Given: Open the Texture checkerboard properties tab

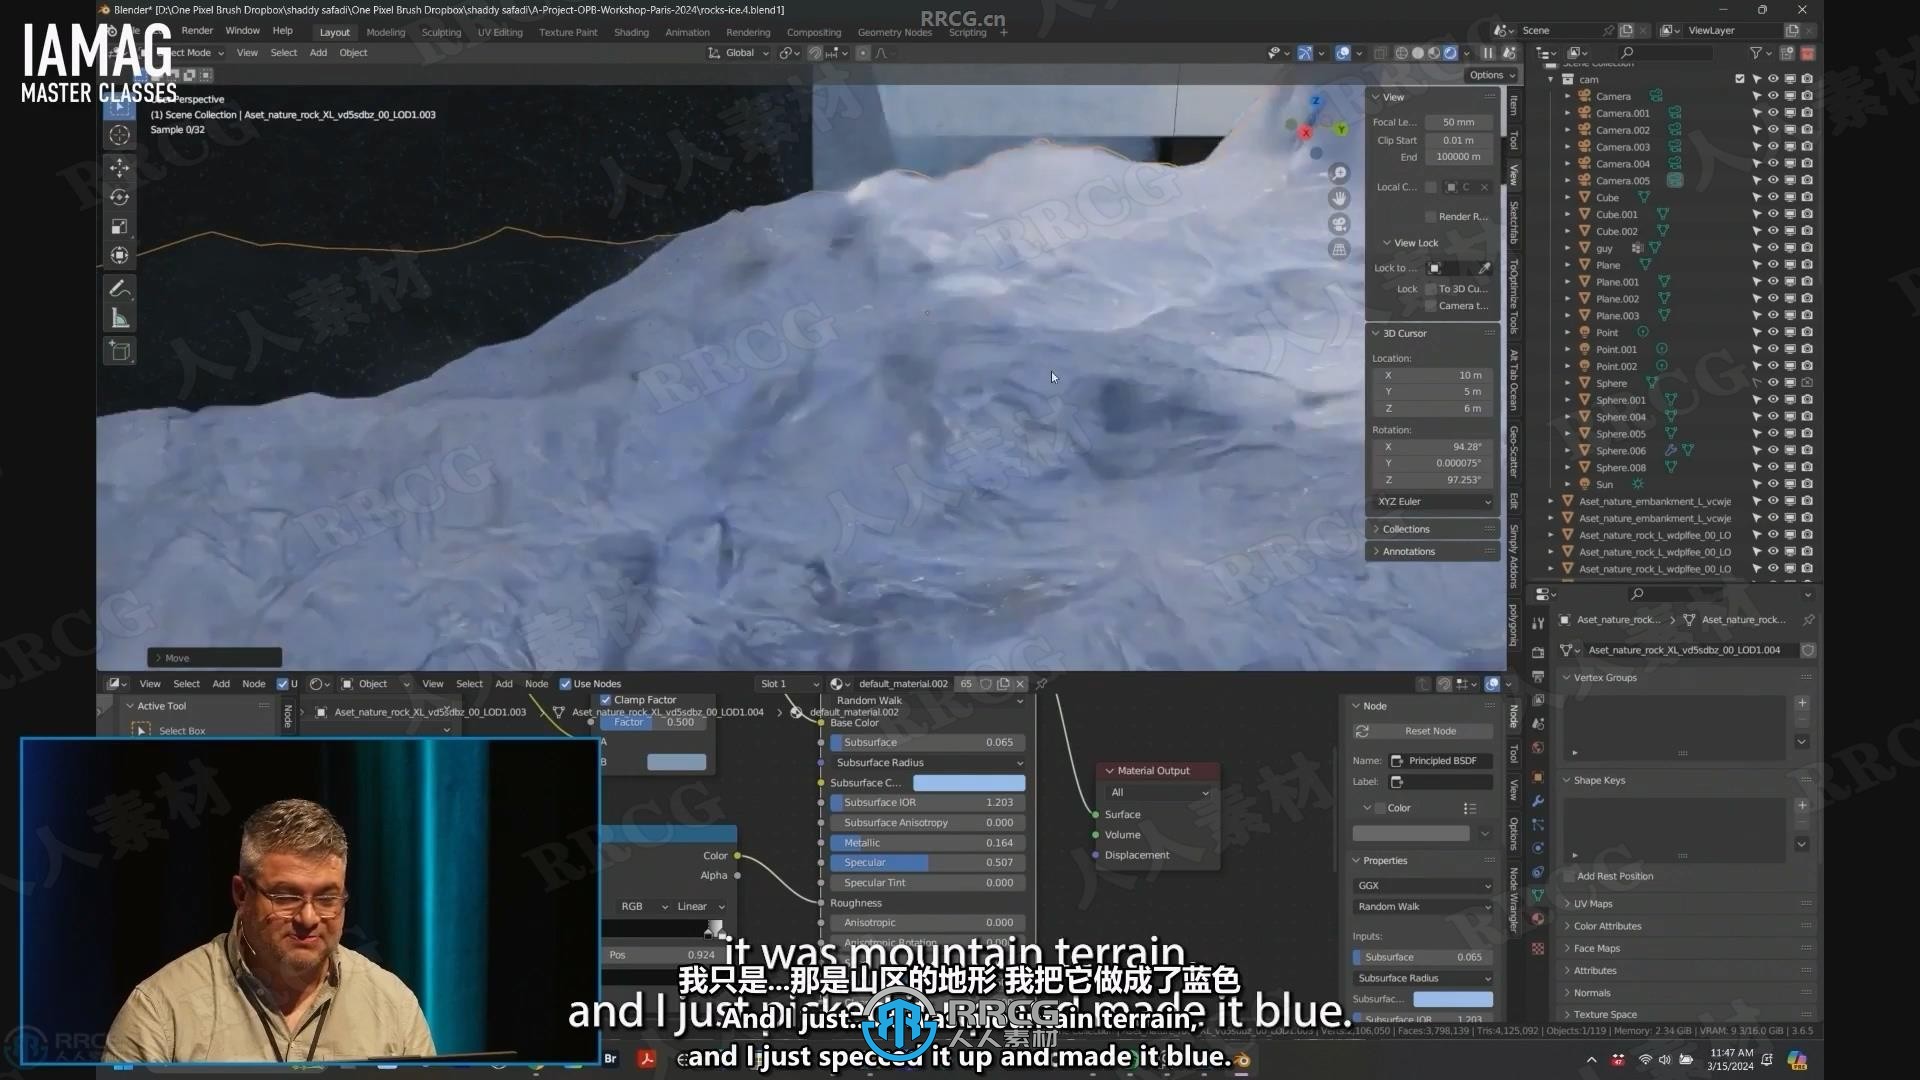Looking at the screenshot, I should point(1538,947).
